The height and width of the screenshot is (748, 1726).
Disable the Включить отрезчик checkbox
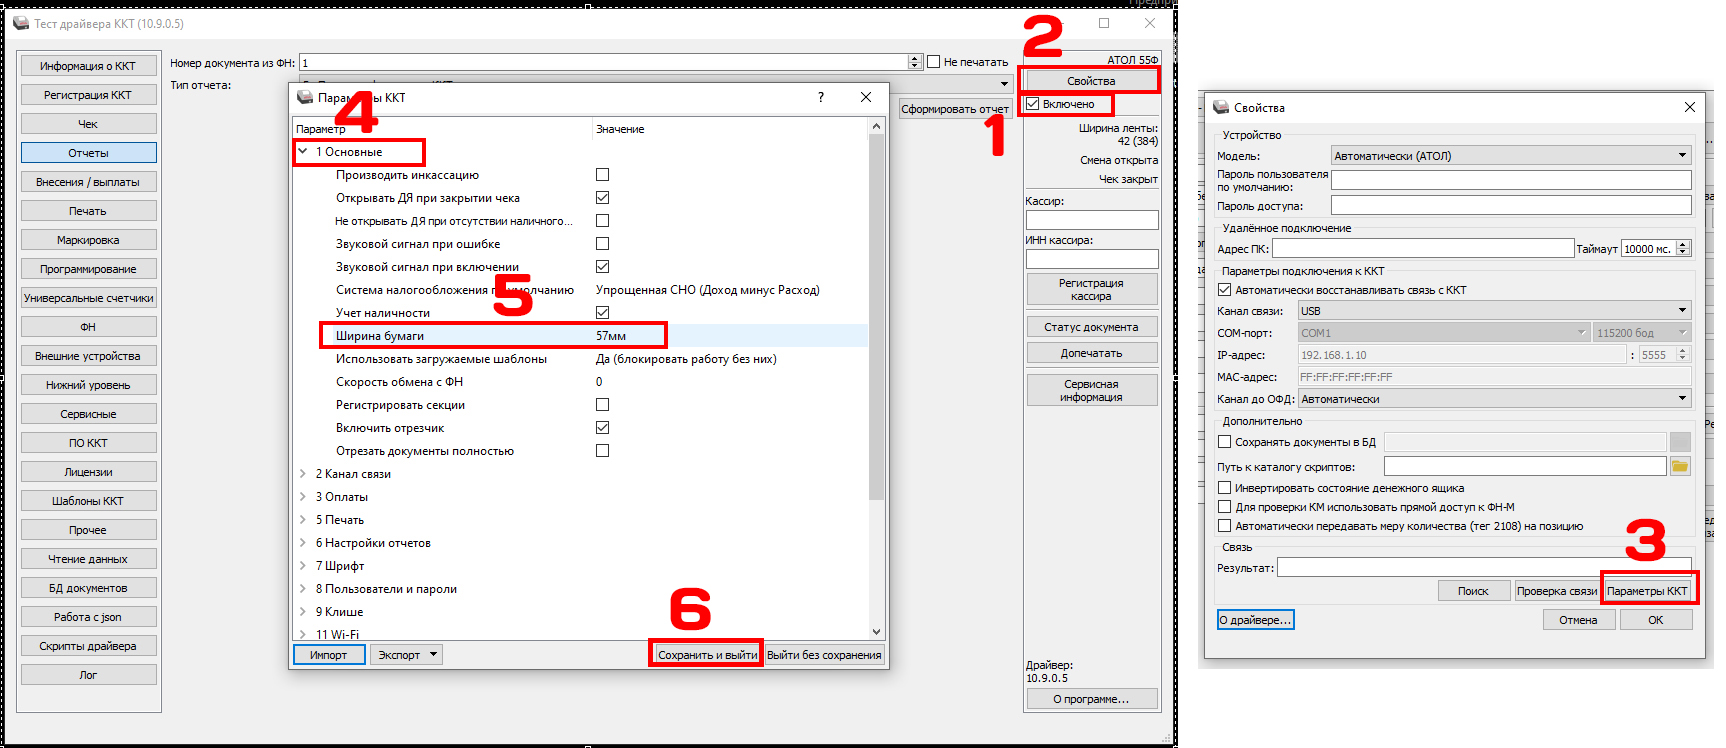(602, 428)
